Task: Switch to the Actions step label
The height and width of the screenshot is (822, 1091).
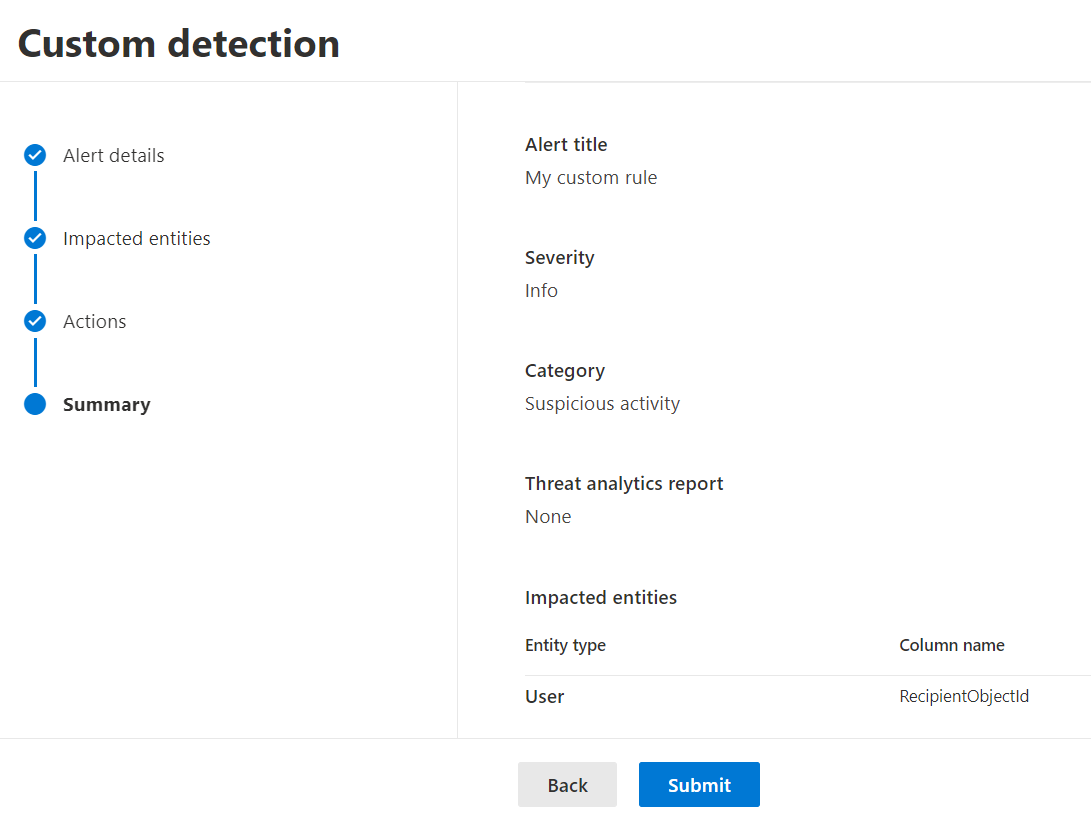Action: pyautogui.click(x=94, y=321)
